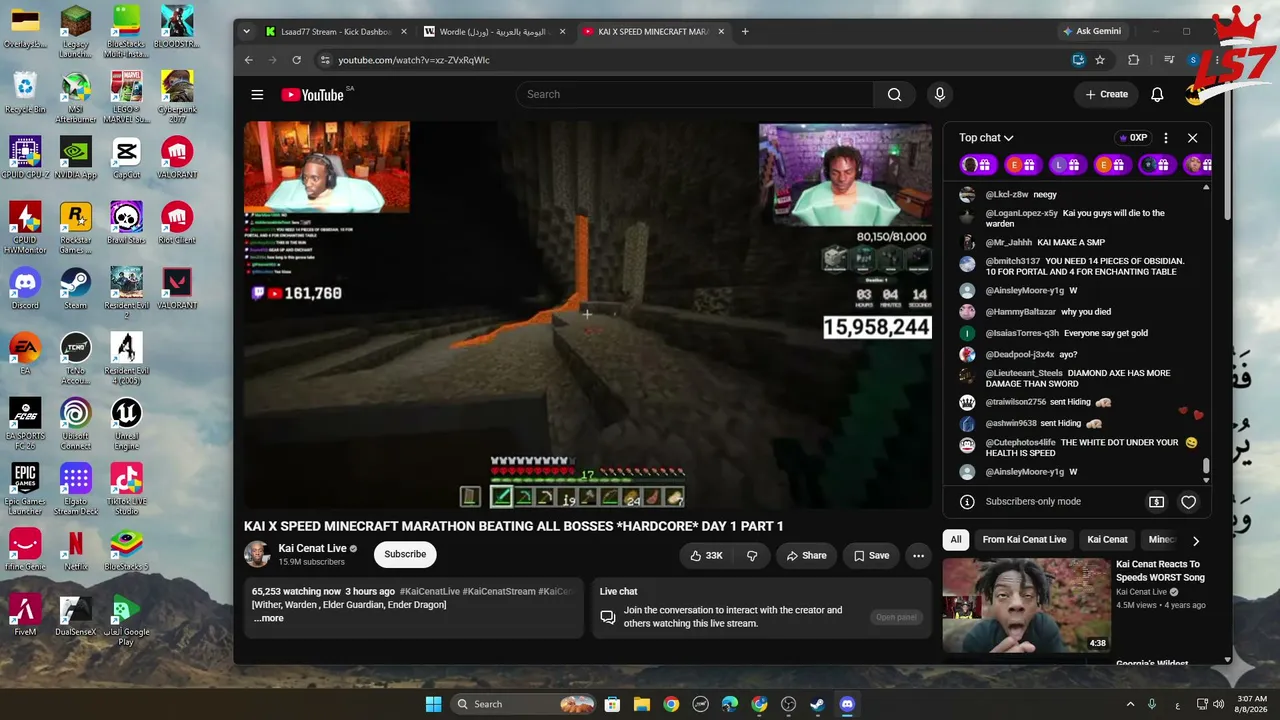Viewport: 1280px width, 720px height.
Task: Open Chrome tab search dropdown arrow
Action: (247, 31)
